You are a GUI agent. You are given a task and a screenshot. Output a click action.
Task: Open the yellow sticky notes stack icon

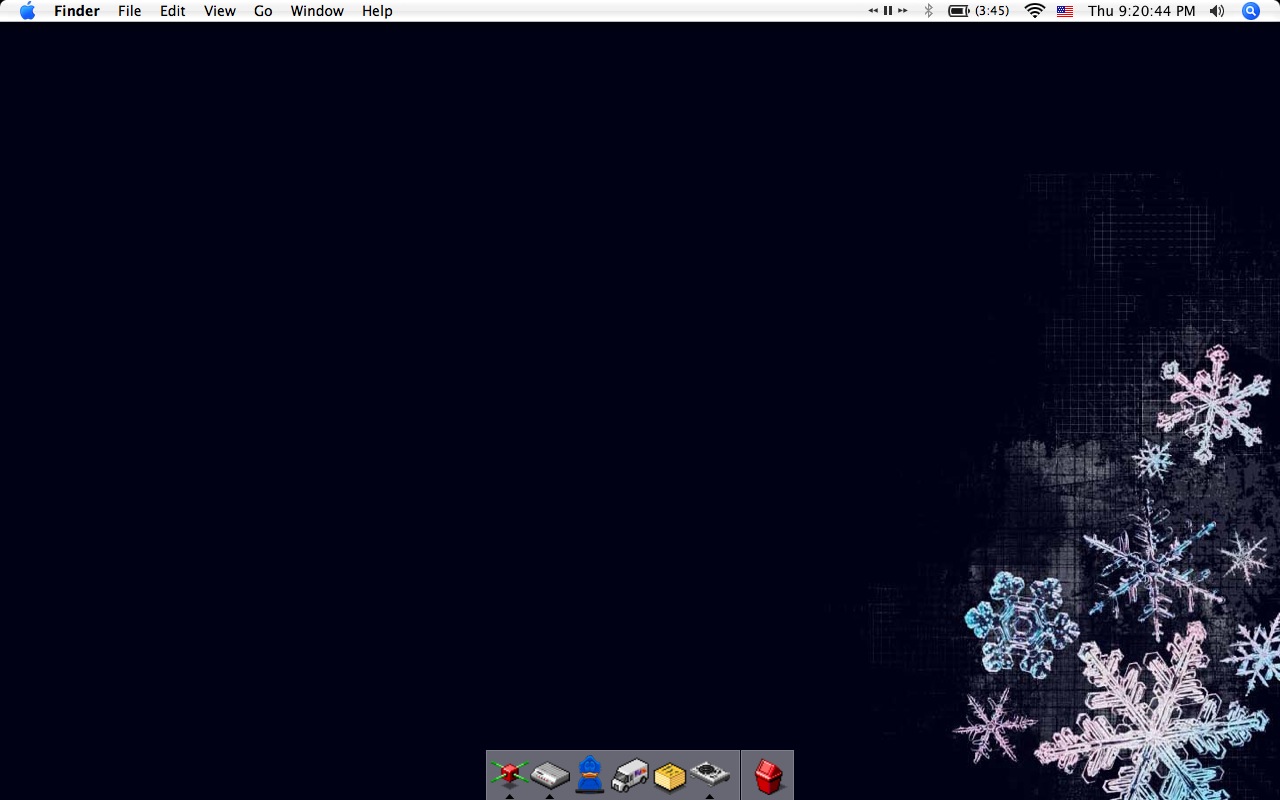670,776
